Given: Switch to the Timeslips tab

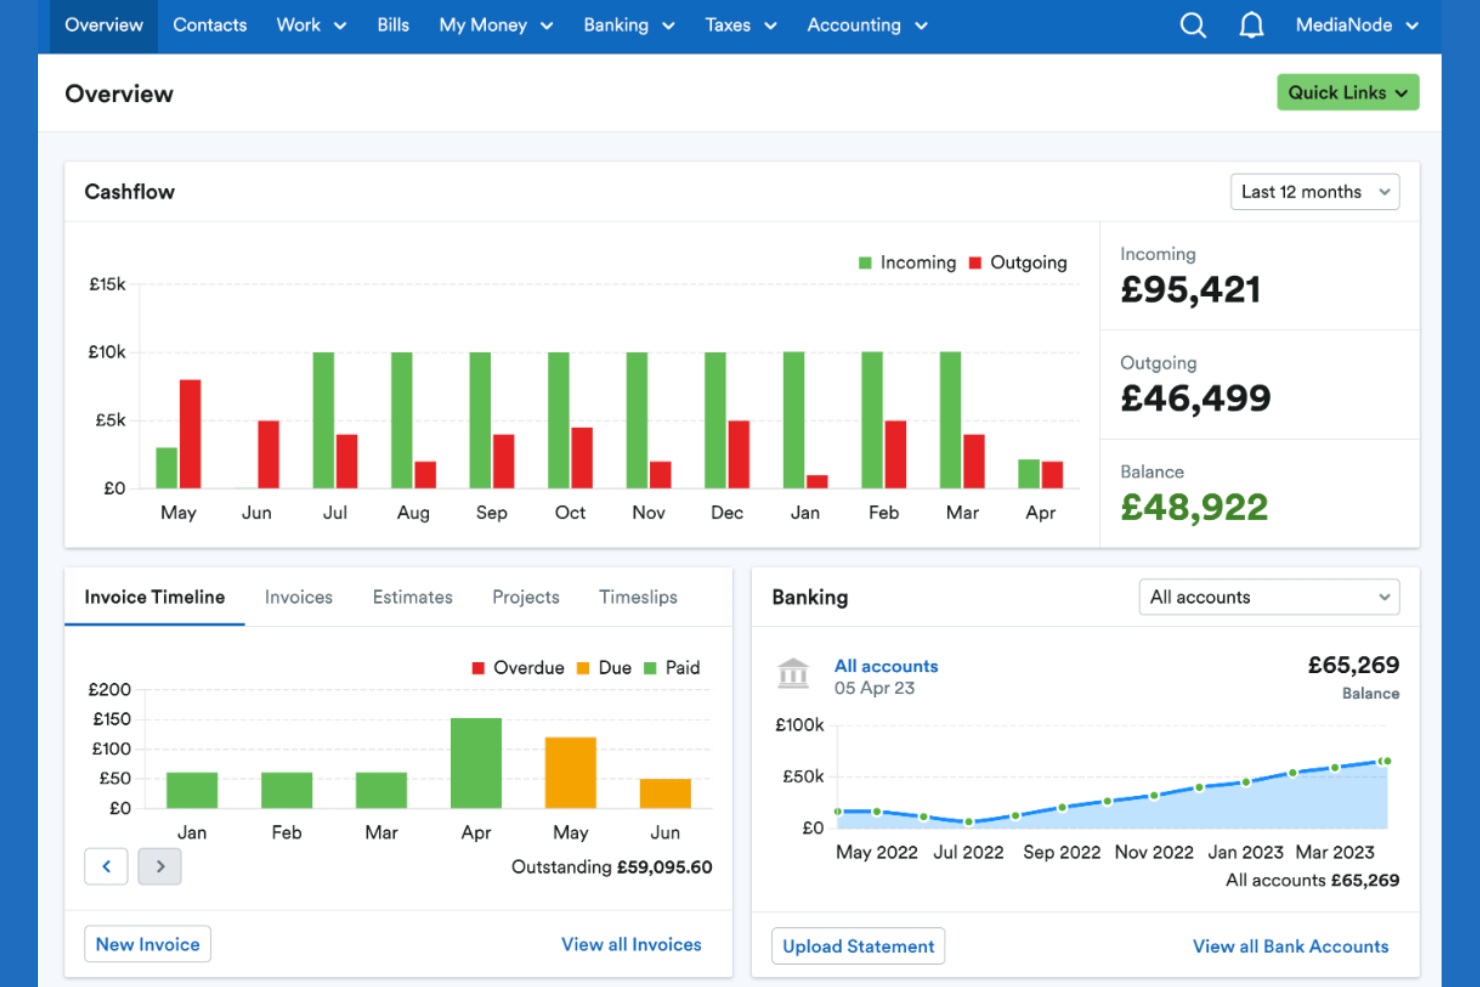Looking at the screenshot, I should click(638, 597).
